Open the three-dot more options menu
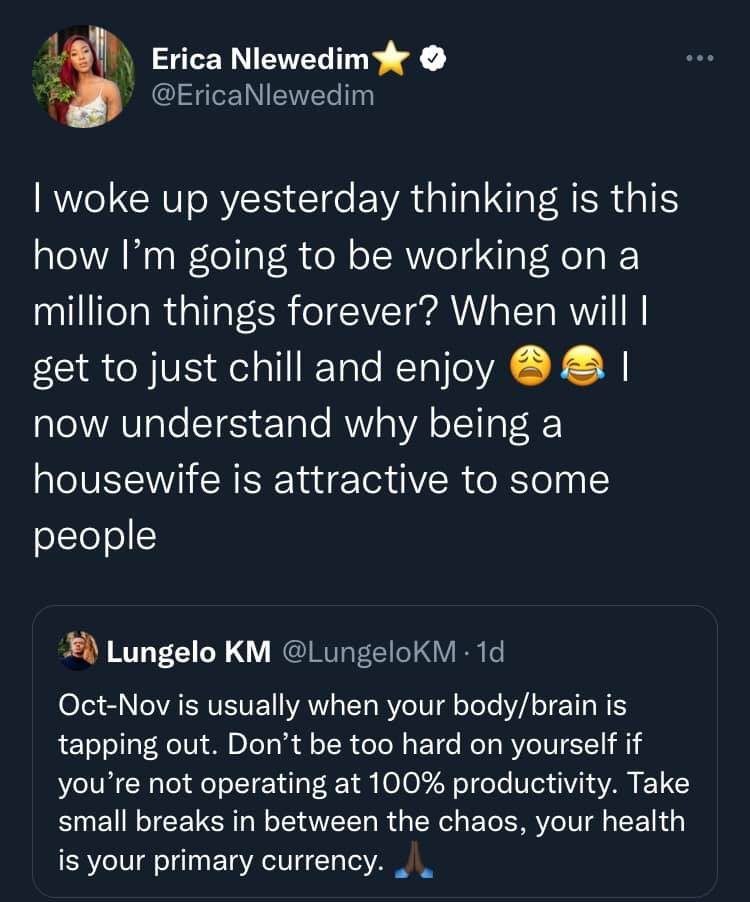The image size is (750, 902). coord(700,58)
